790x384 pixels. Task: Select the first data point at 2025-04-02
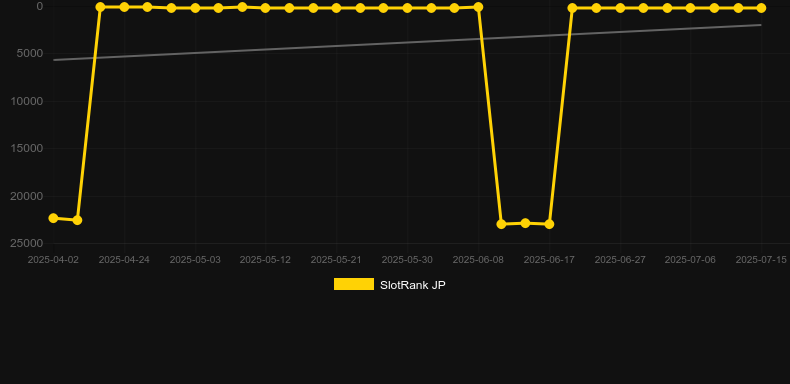point(53,218)
